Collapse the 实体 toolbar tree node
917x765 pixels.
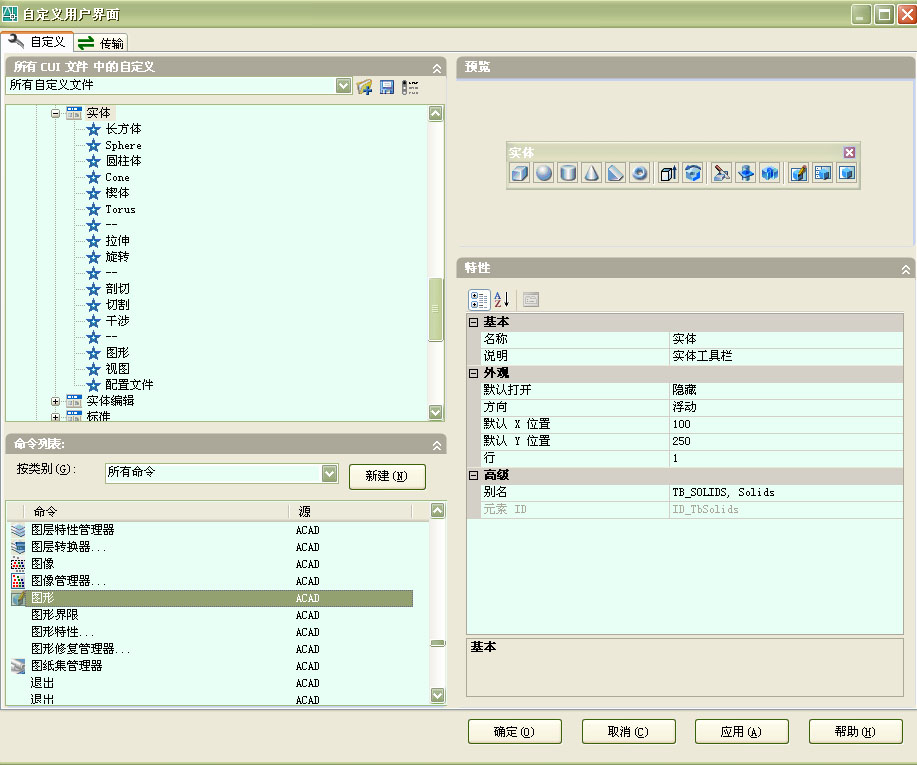[x=55, y=113]
